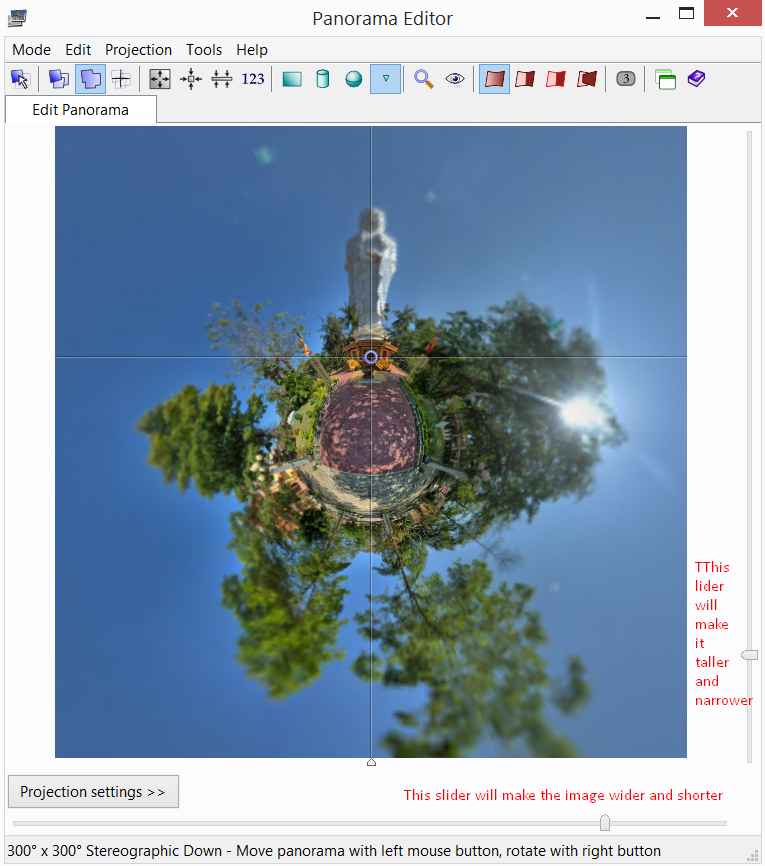Expand the Projection settings panel
The height and width of the screenshot is (866, 765).
click(93, 792)
